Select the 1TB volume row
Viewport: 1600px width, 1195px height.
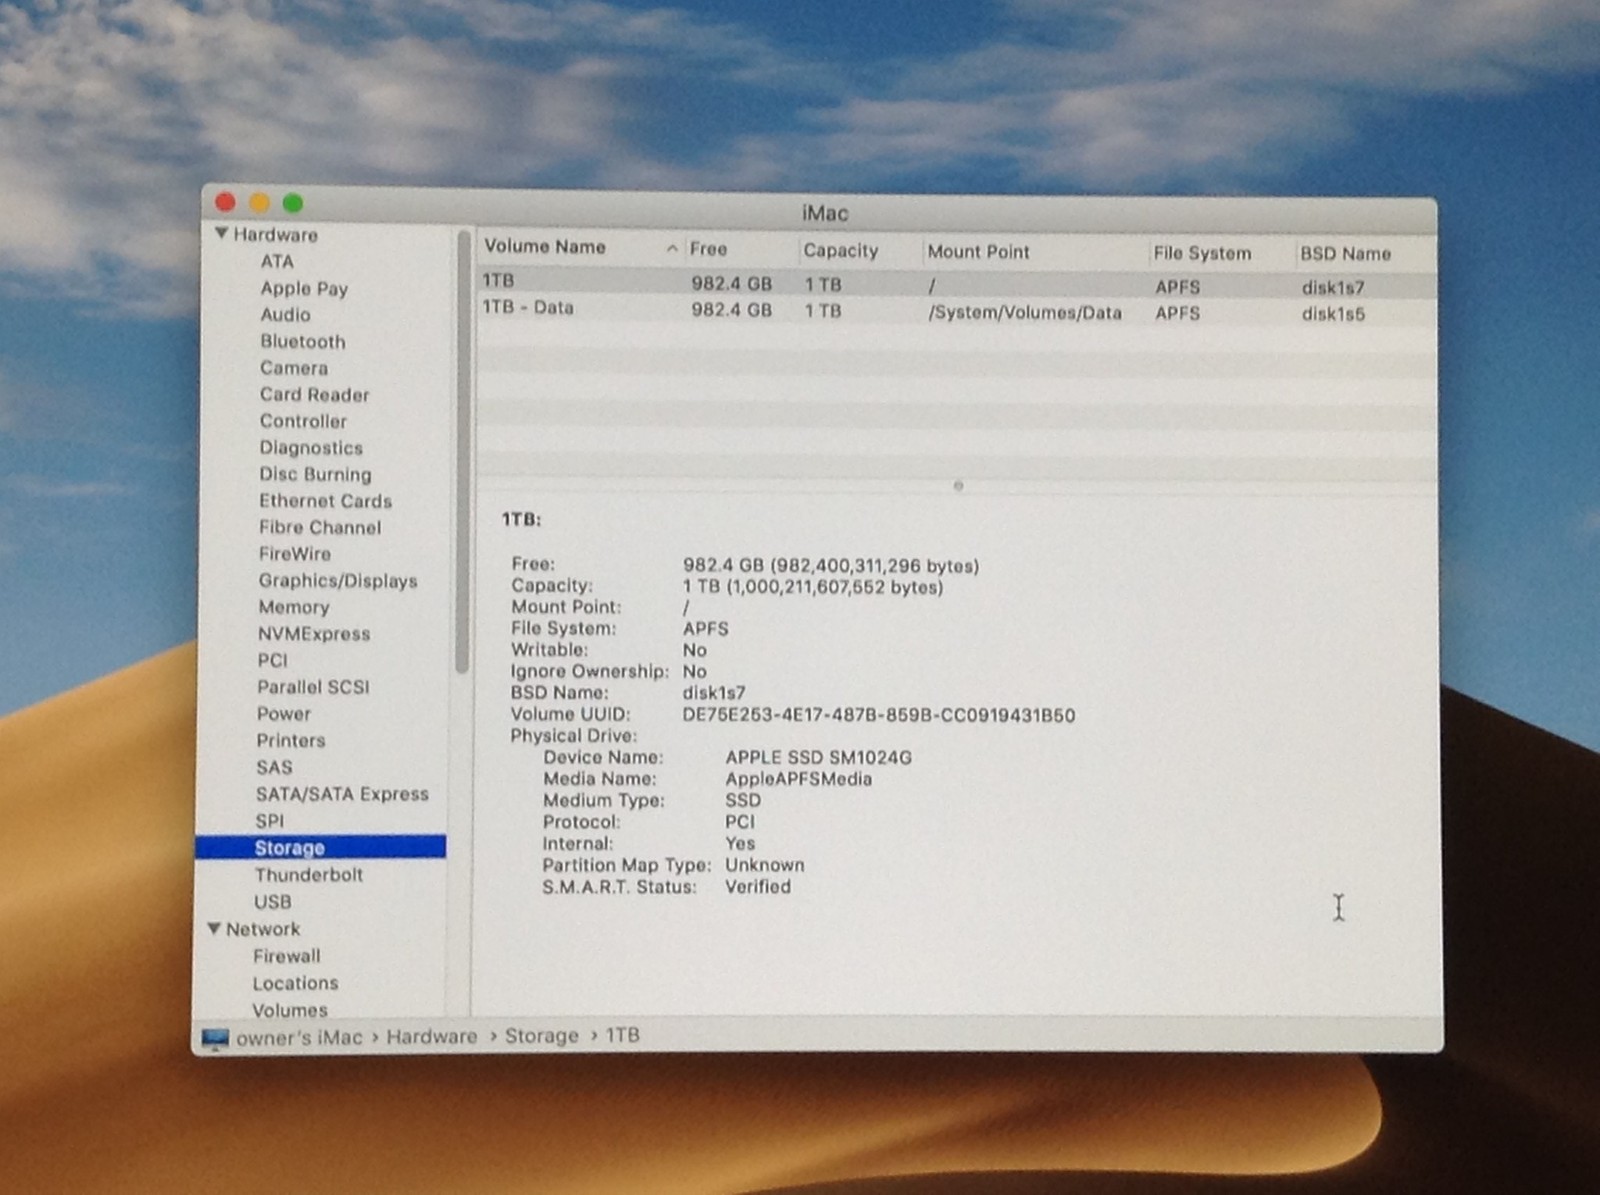pyautogui.click(x=957, y=284)
